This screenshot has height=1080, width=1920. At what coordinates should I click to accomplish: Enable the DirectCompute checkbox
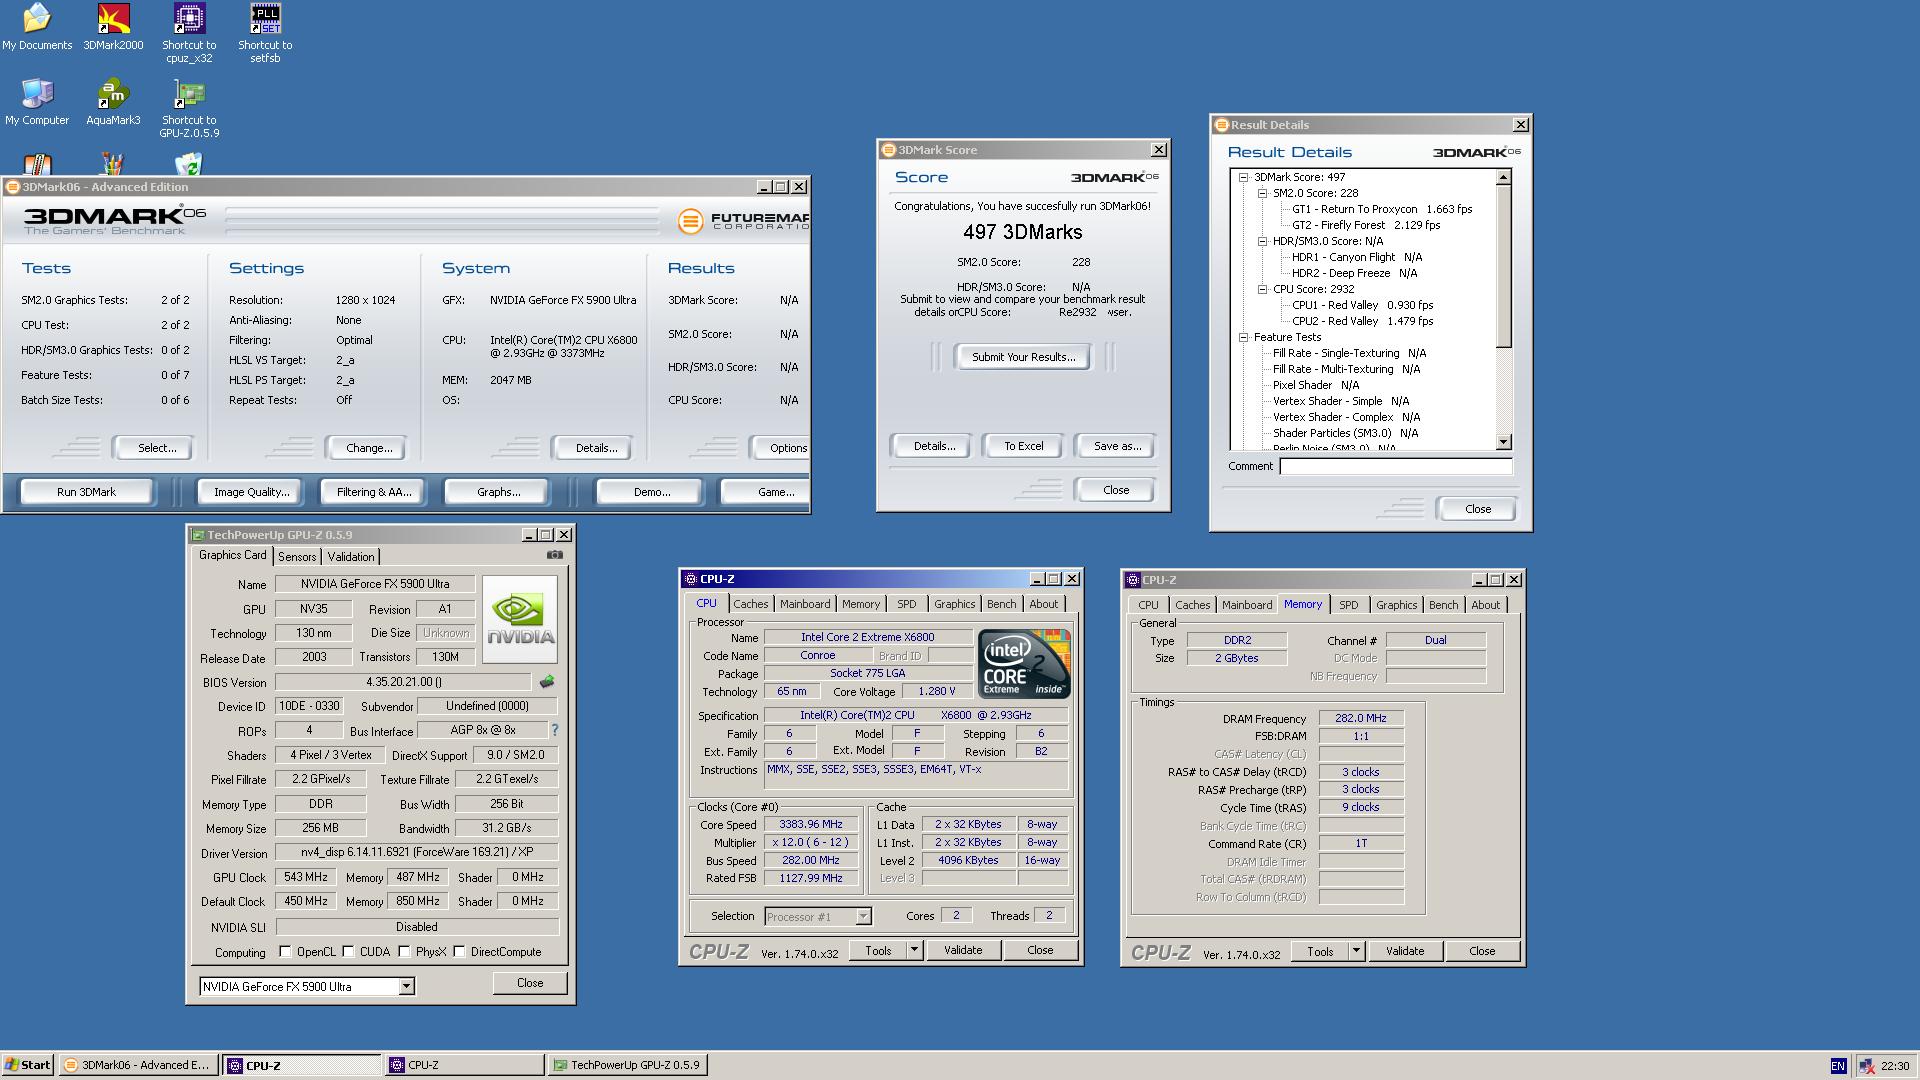pos(460,952)
